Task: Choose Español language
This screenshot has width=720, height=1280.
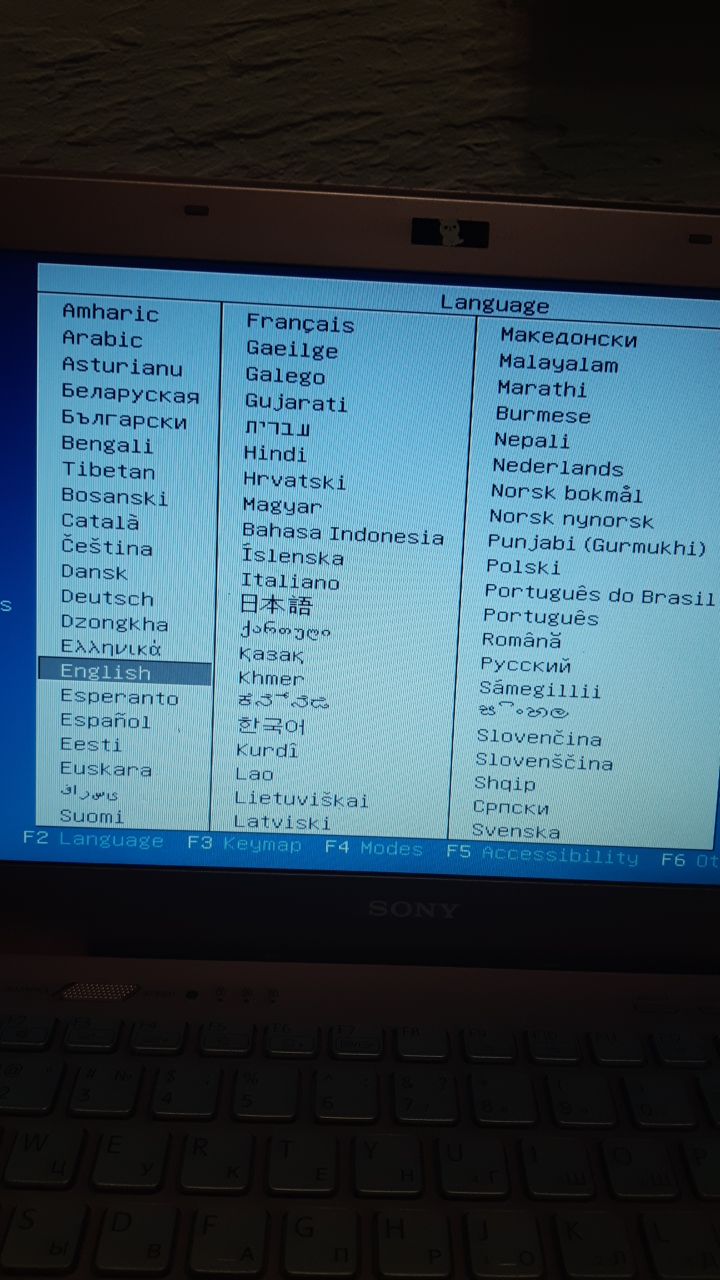Action: 105,721
